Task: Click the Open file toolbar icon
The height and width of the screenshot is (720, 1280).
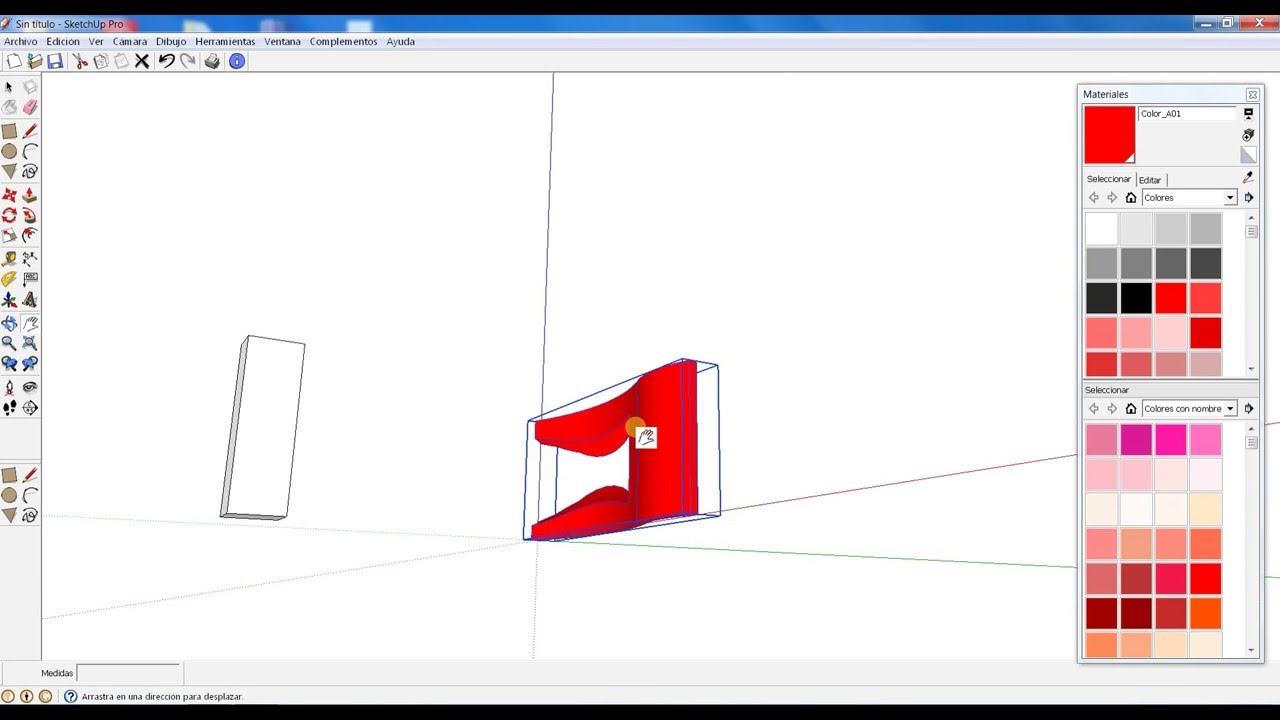Action: click(35, 61)
